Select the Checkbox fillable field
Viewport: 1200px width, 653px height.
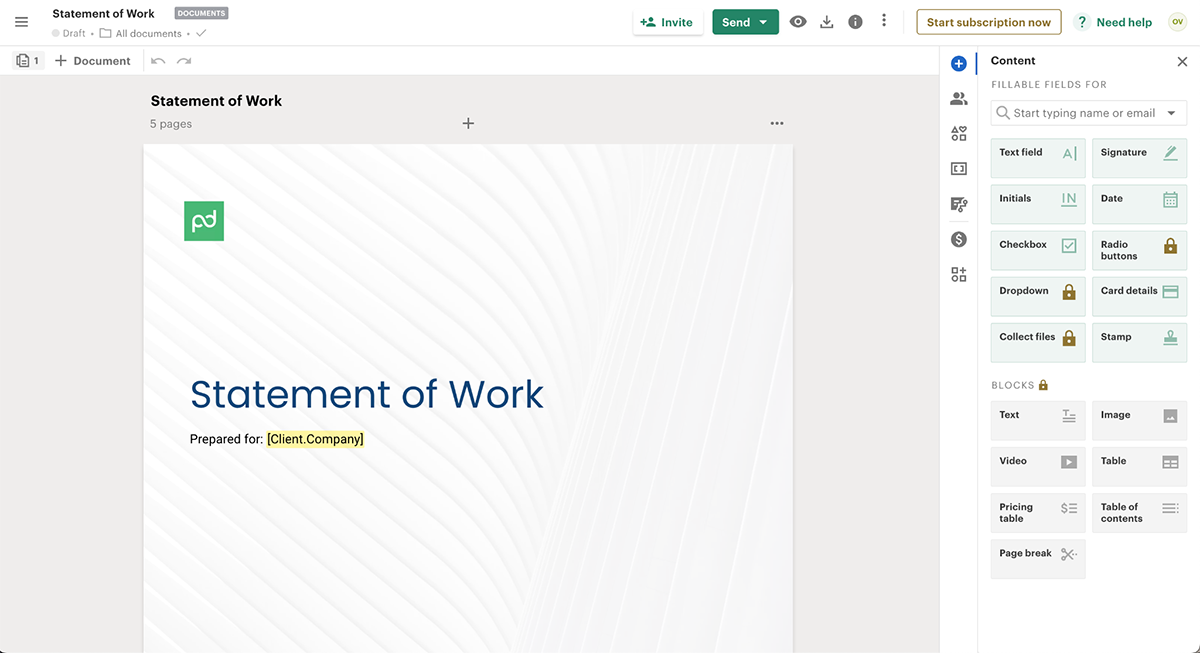1037,250
